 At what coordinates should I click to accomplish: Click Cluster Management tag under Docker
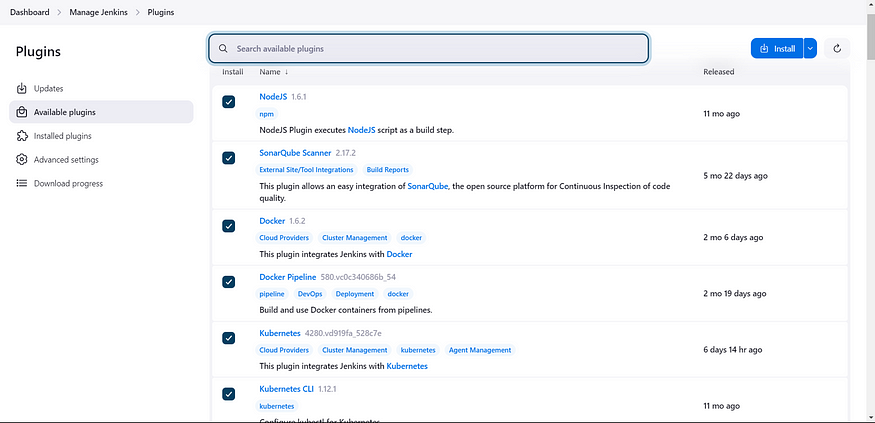[x=354, y=238]
